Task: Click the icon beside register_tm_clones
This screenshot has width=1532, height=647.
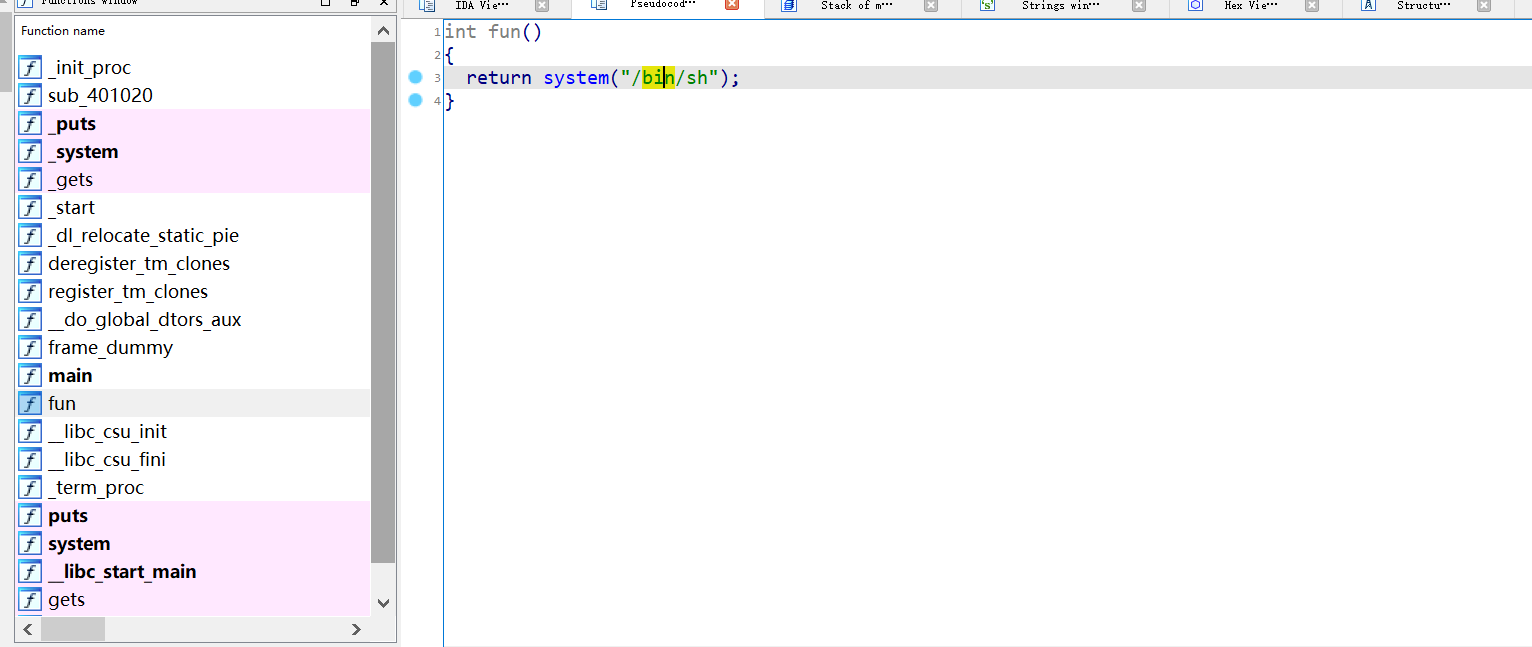Action: coord(31,291)
